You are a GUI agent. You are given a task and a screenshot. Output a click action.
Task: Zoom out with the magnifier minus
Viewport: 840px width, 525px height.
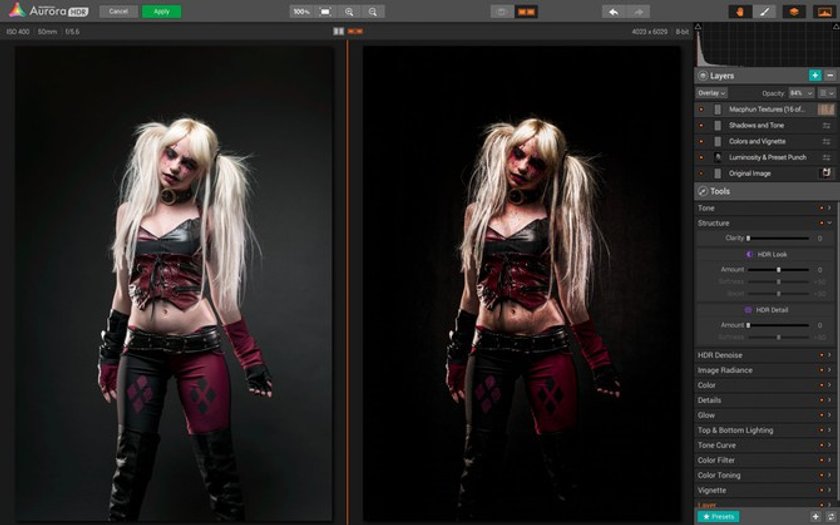373,11
